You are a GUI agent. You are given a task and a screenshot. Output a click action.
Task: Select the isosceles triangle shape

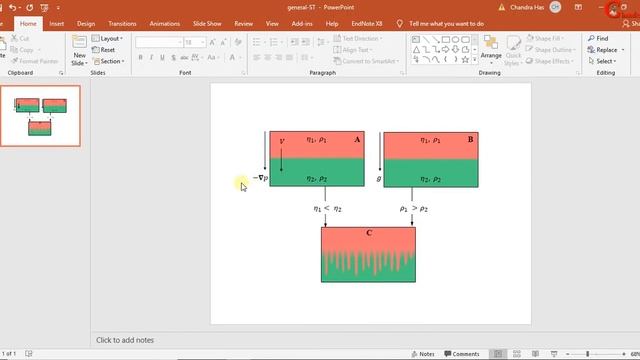pos(416,49)
